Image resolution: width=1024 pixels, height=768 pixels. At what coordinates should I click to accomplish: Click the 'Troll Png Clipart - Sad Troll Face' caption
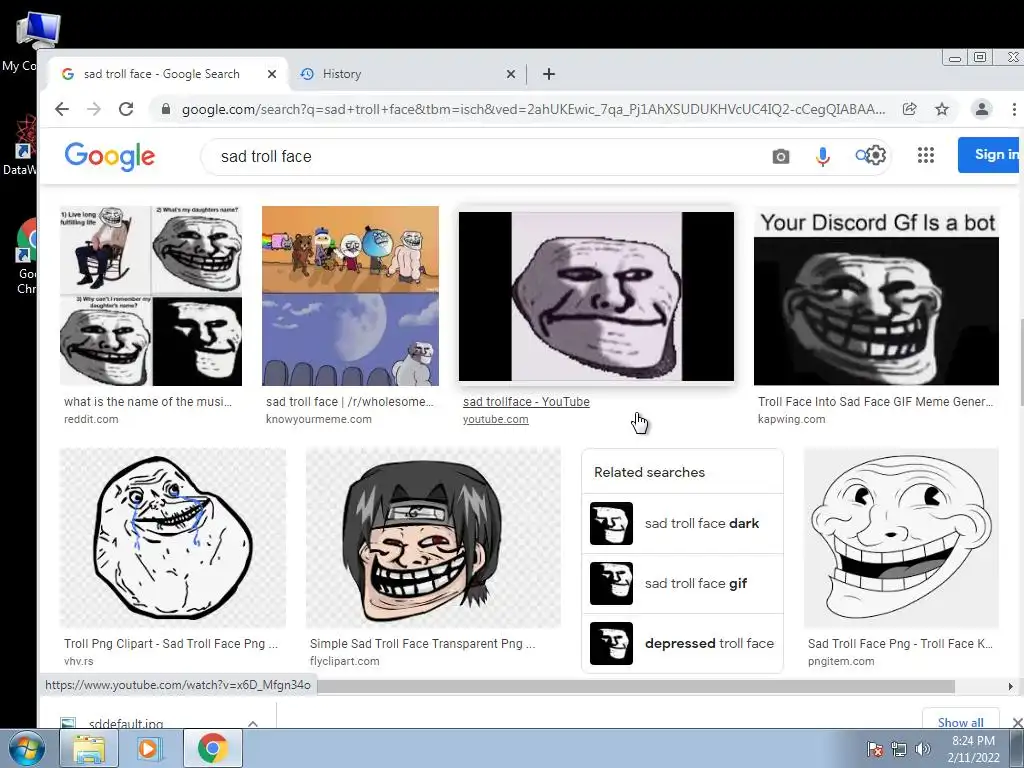(171, 643)
